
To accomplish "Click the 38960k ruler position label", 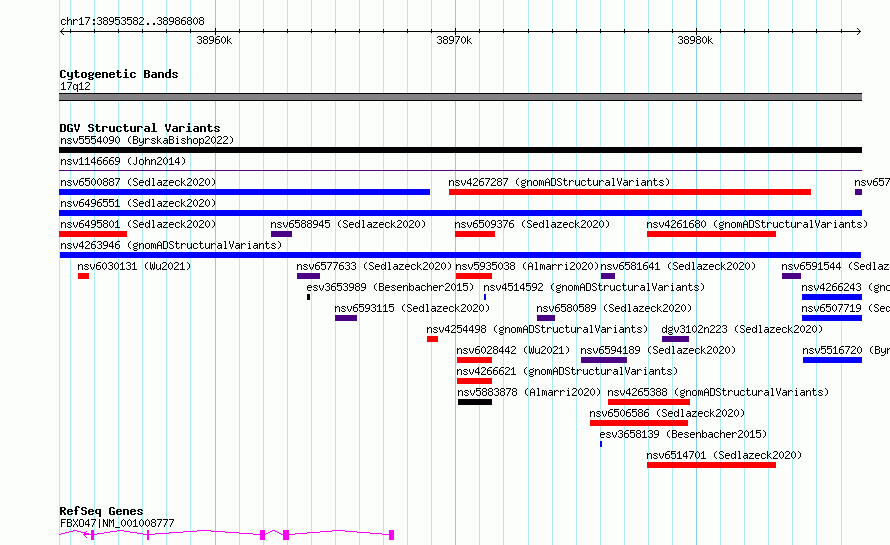I will tap(214, 40).
